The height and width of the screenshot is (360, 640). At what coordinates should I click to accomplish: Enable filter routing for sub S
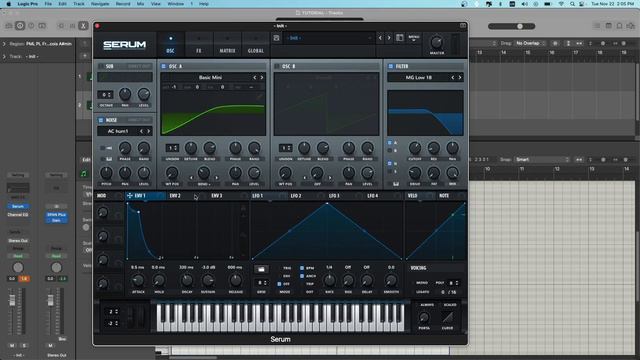tap(390, 171)
